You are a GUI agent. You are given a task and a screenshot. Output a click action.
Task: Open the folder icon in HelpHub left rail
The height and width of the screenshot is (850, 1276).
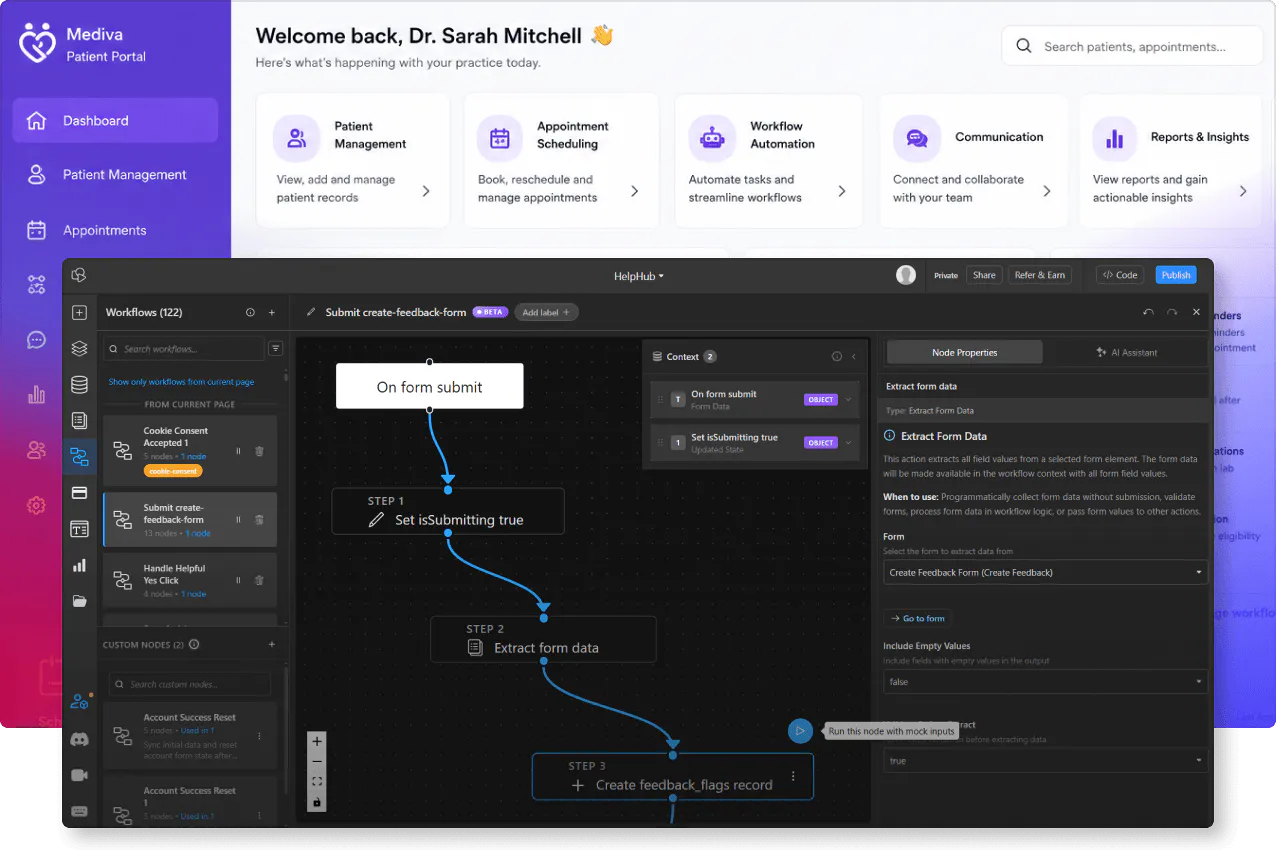79,601
